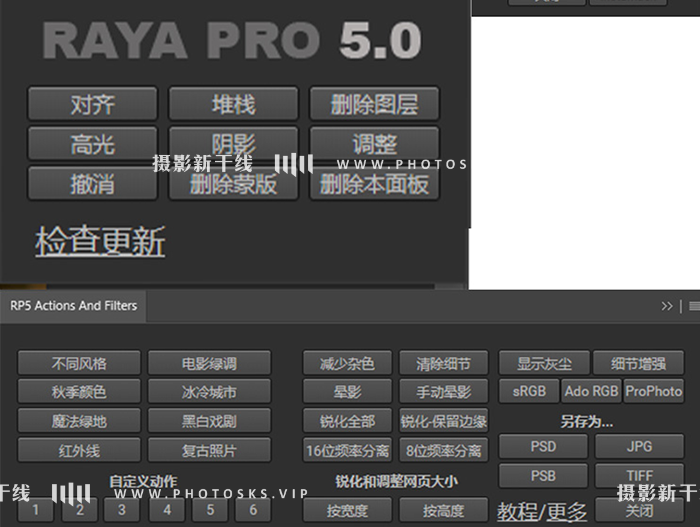Click the 删除蒙版 button
700x527 pixels.
233,184
